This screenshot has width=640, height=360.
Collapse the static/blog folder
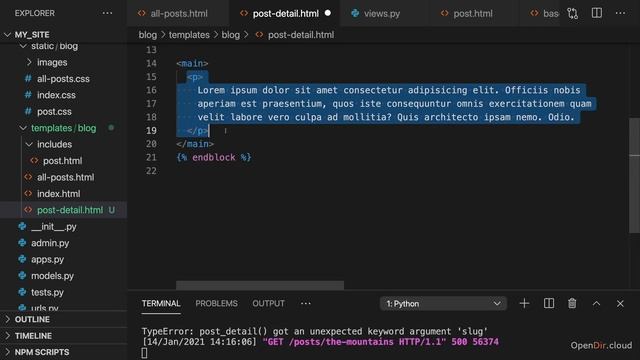(x=54, y=46)
